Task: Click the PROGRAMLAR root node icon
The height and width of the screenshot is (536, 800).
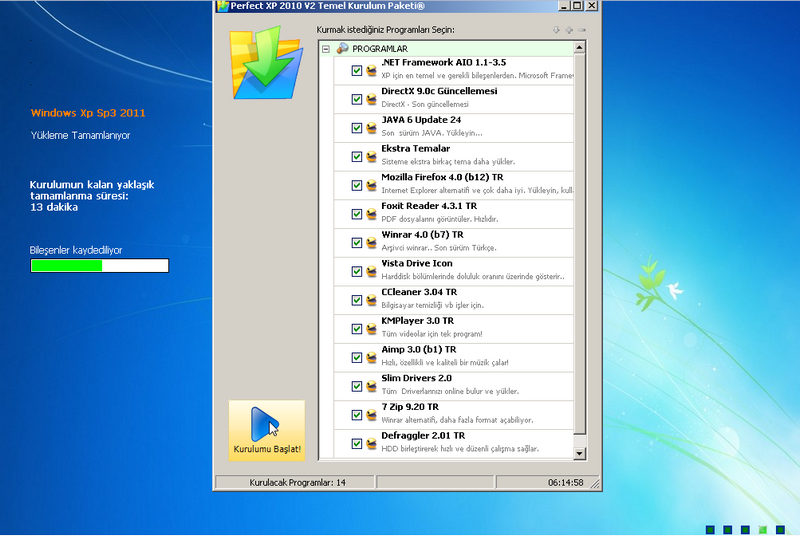Action: (342, 48)
